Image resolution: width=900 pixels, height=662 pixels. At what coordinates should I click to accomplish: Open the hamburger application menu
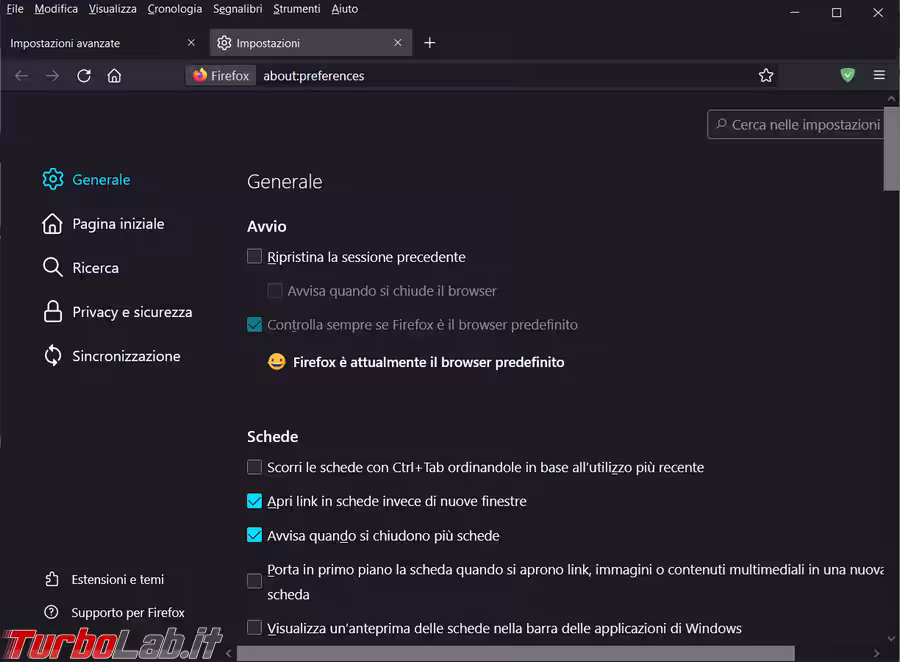[879, 76]
